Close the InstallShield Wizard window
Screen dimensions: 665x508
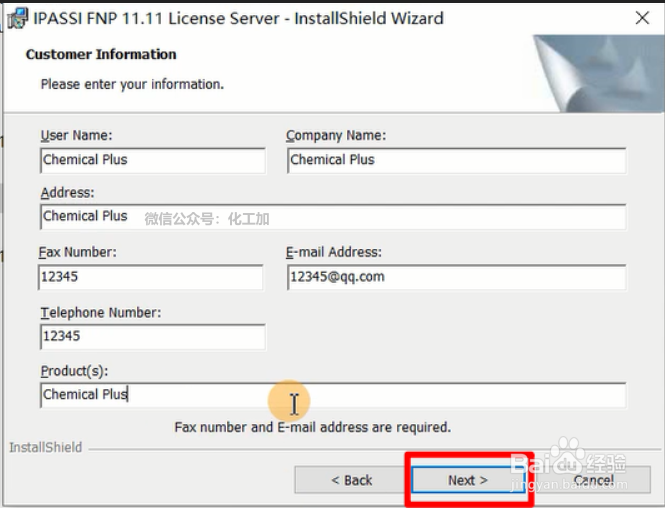point(642,18)
